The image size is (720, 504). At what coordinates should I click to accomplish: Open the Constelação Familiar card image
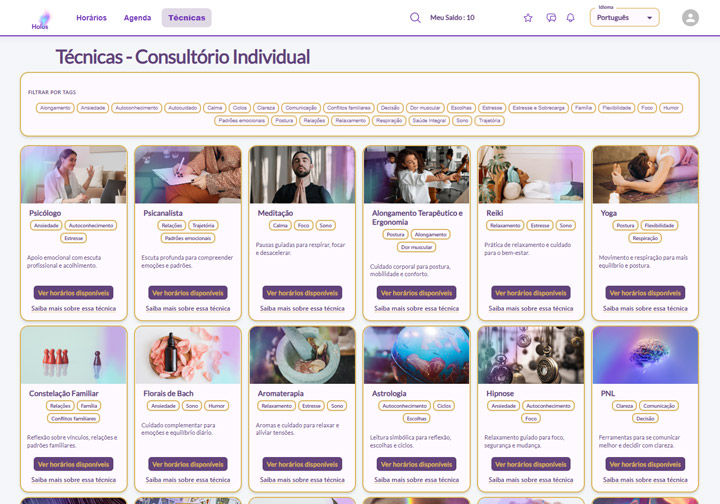pyautogui.click(x=73, y=355)
